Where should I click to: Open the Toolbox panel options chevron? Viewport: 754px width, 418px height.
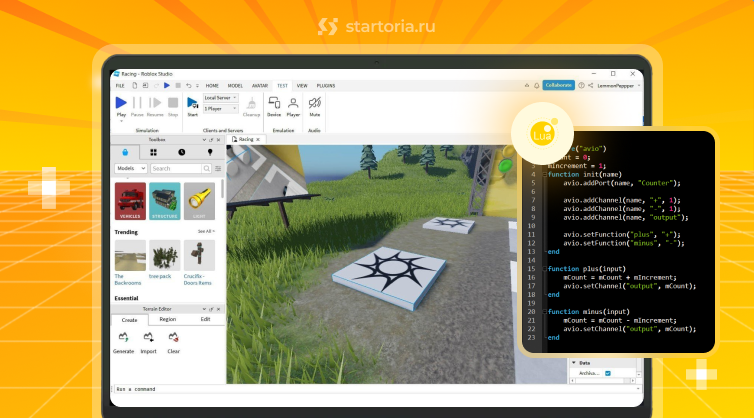204,139
